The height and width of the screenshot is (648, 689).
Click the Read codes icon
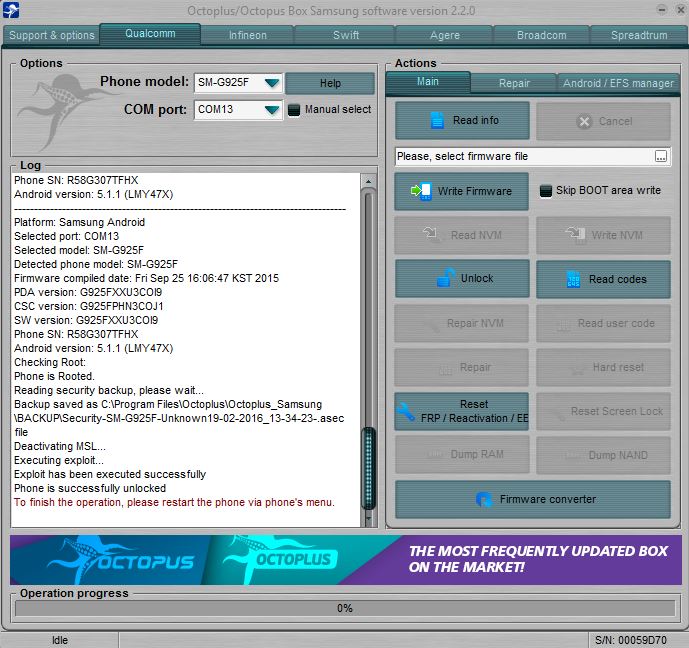[x=573, y=279]
